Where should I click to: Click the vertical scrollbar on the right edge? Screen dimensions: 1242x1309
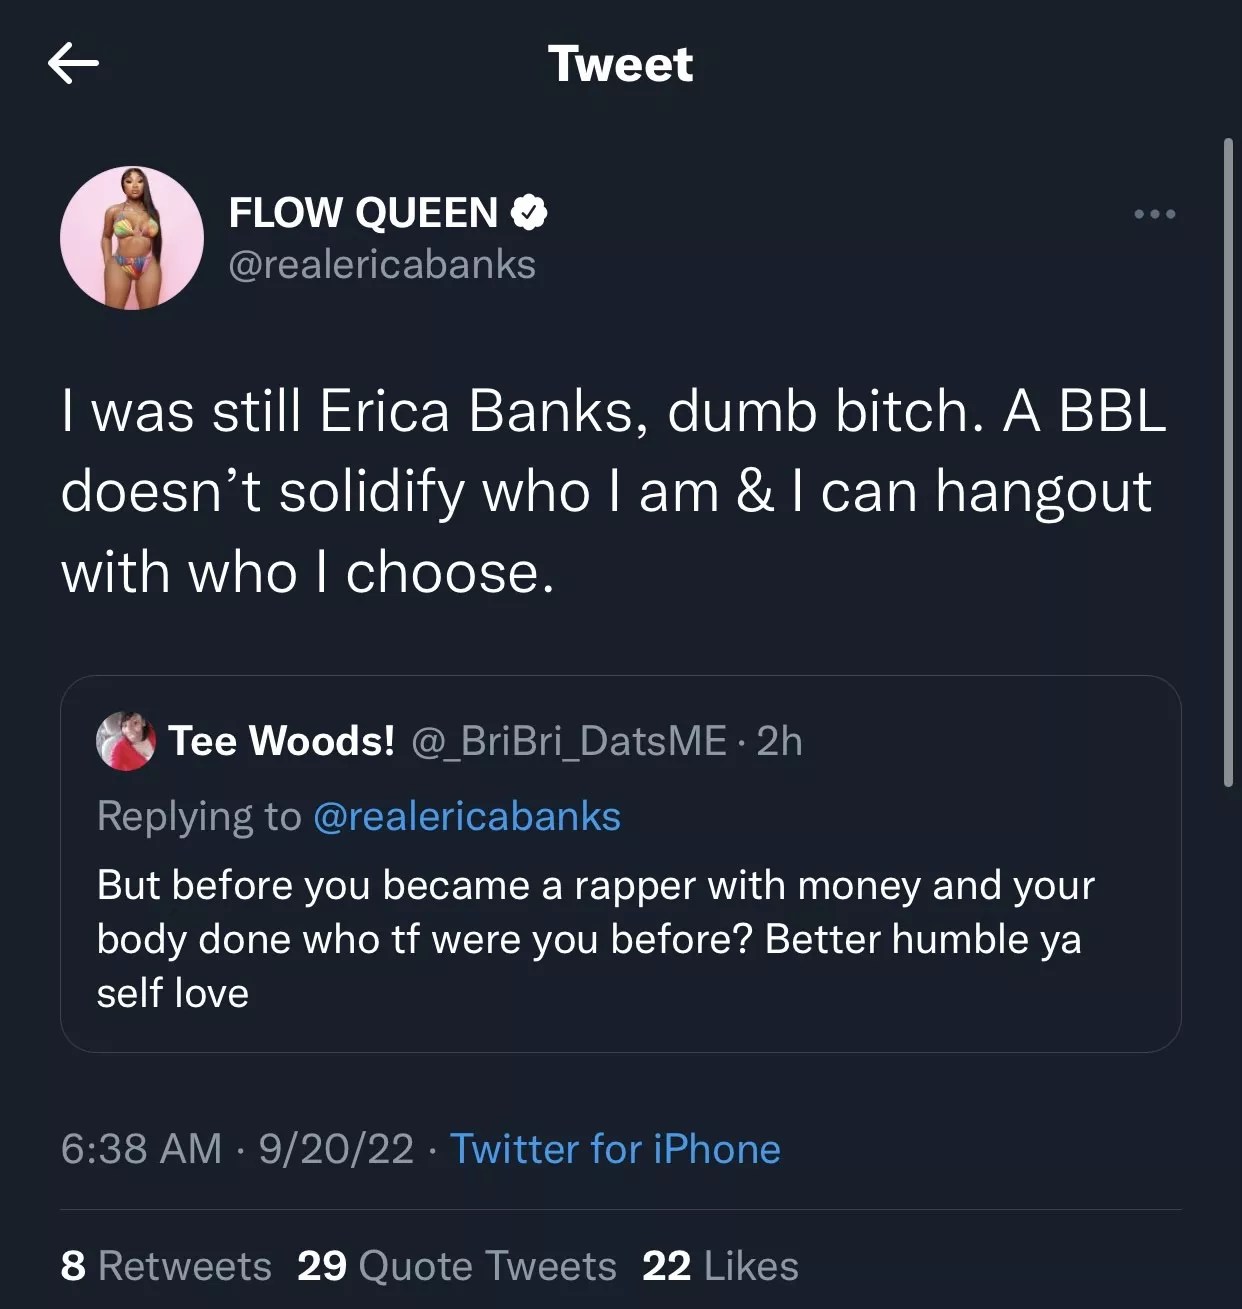click(x=1228, y=462)
